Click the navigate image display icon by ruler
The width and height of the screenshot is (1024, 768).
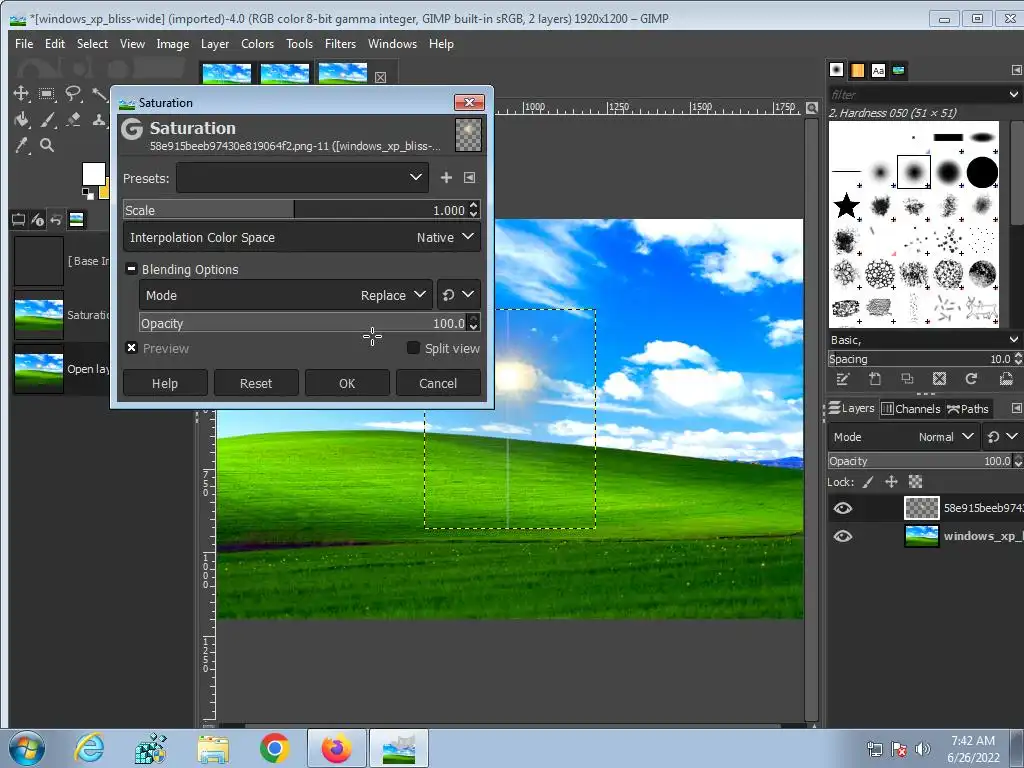point(812,108)
